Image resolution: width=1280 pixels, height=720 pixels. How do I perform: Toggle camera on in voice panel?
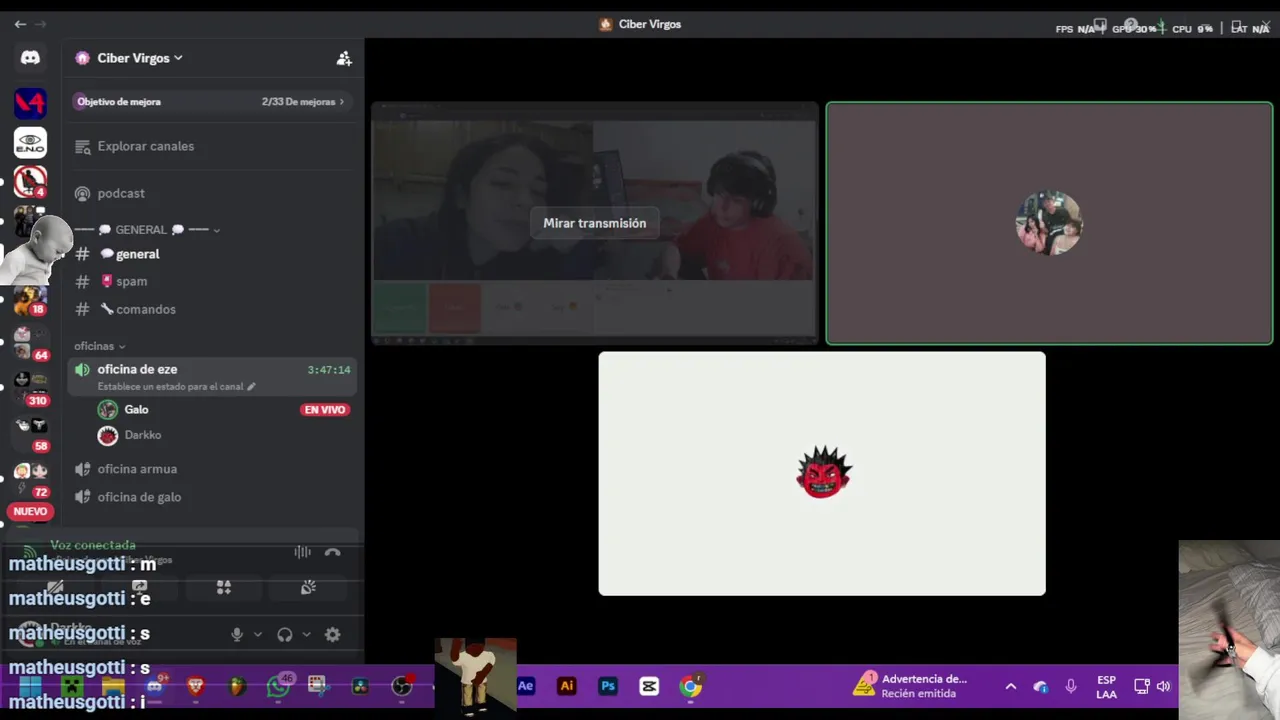click(x=55, y=588)
